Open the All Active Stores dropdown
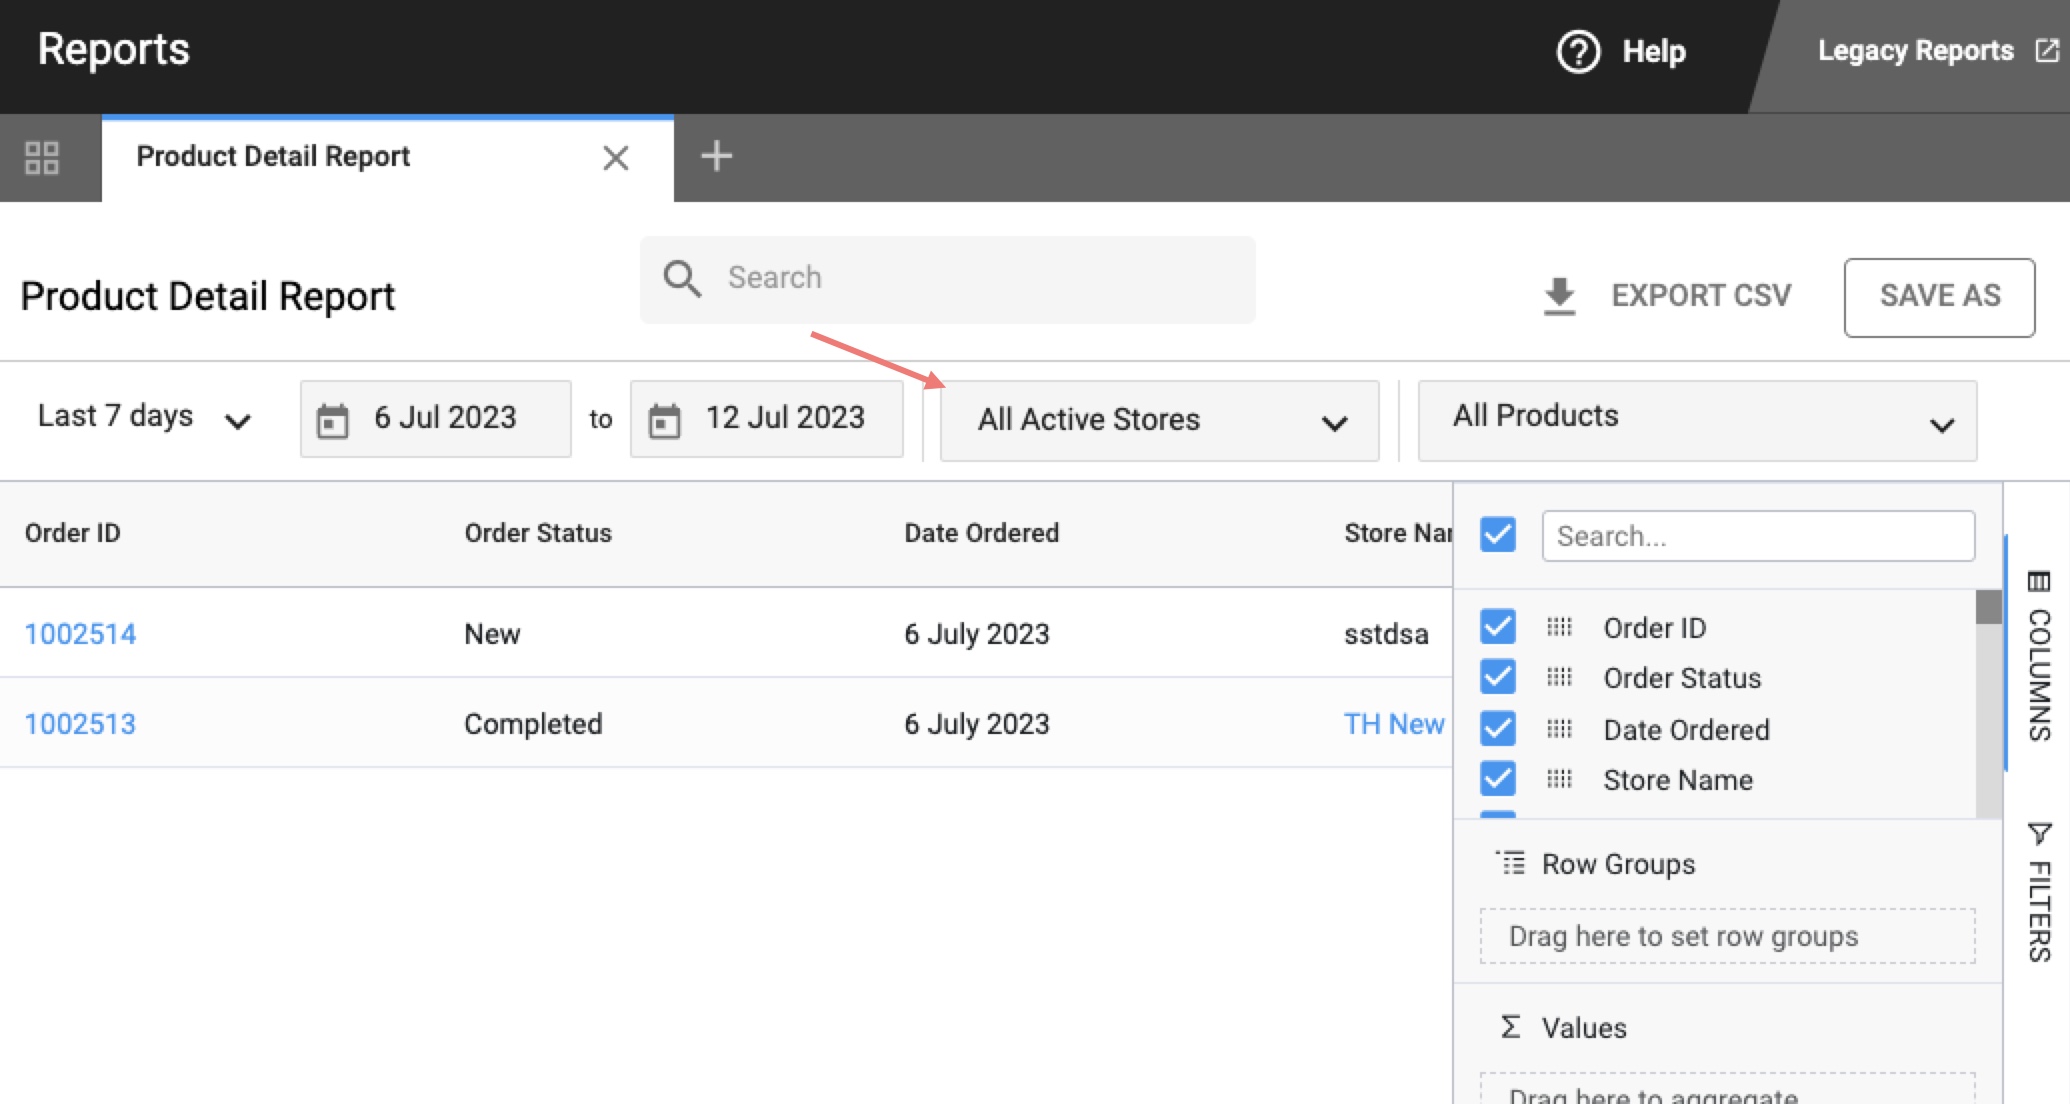Image resolution: width=2070 pixels, height=1104 pixels. (x=1159, y=420)
